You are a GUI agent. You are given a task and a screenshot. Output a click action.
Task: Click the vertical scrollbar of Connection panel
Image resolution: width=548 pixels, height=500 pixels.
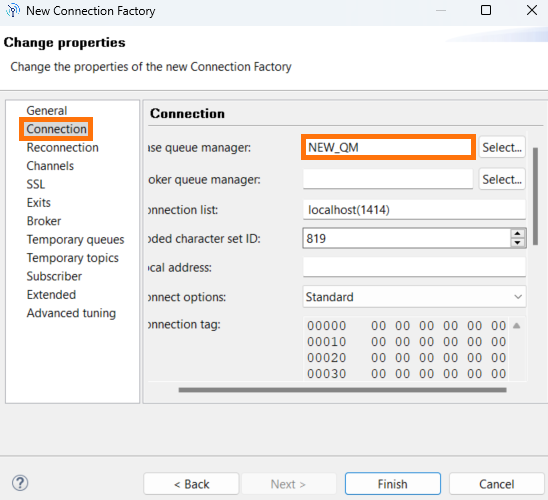[x=535, y=196]
